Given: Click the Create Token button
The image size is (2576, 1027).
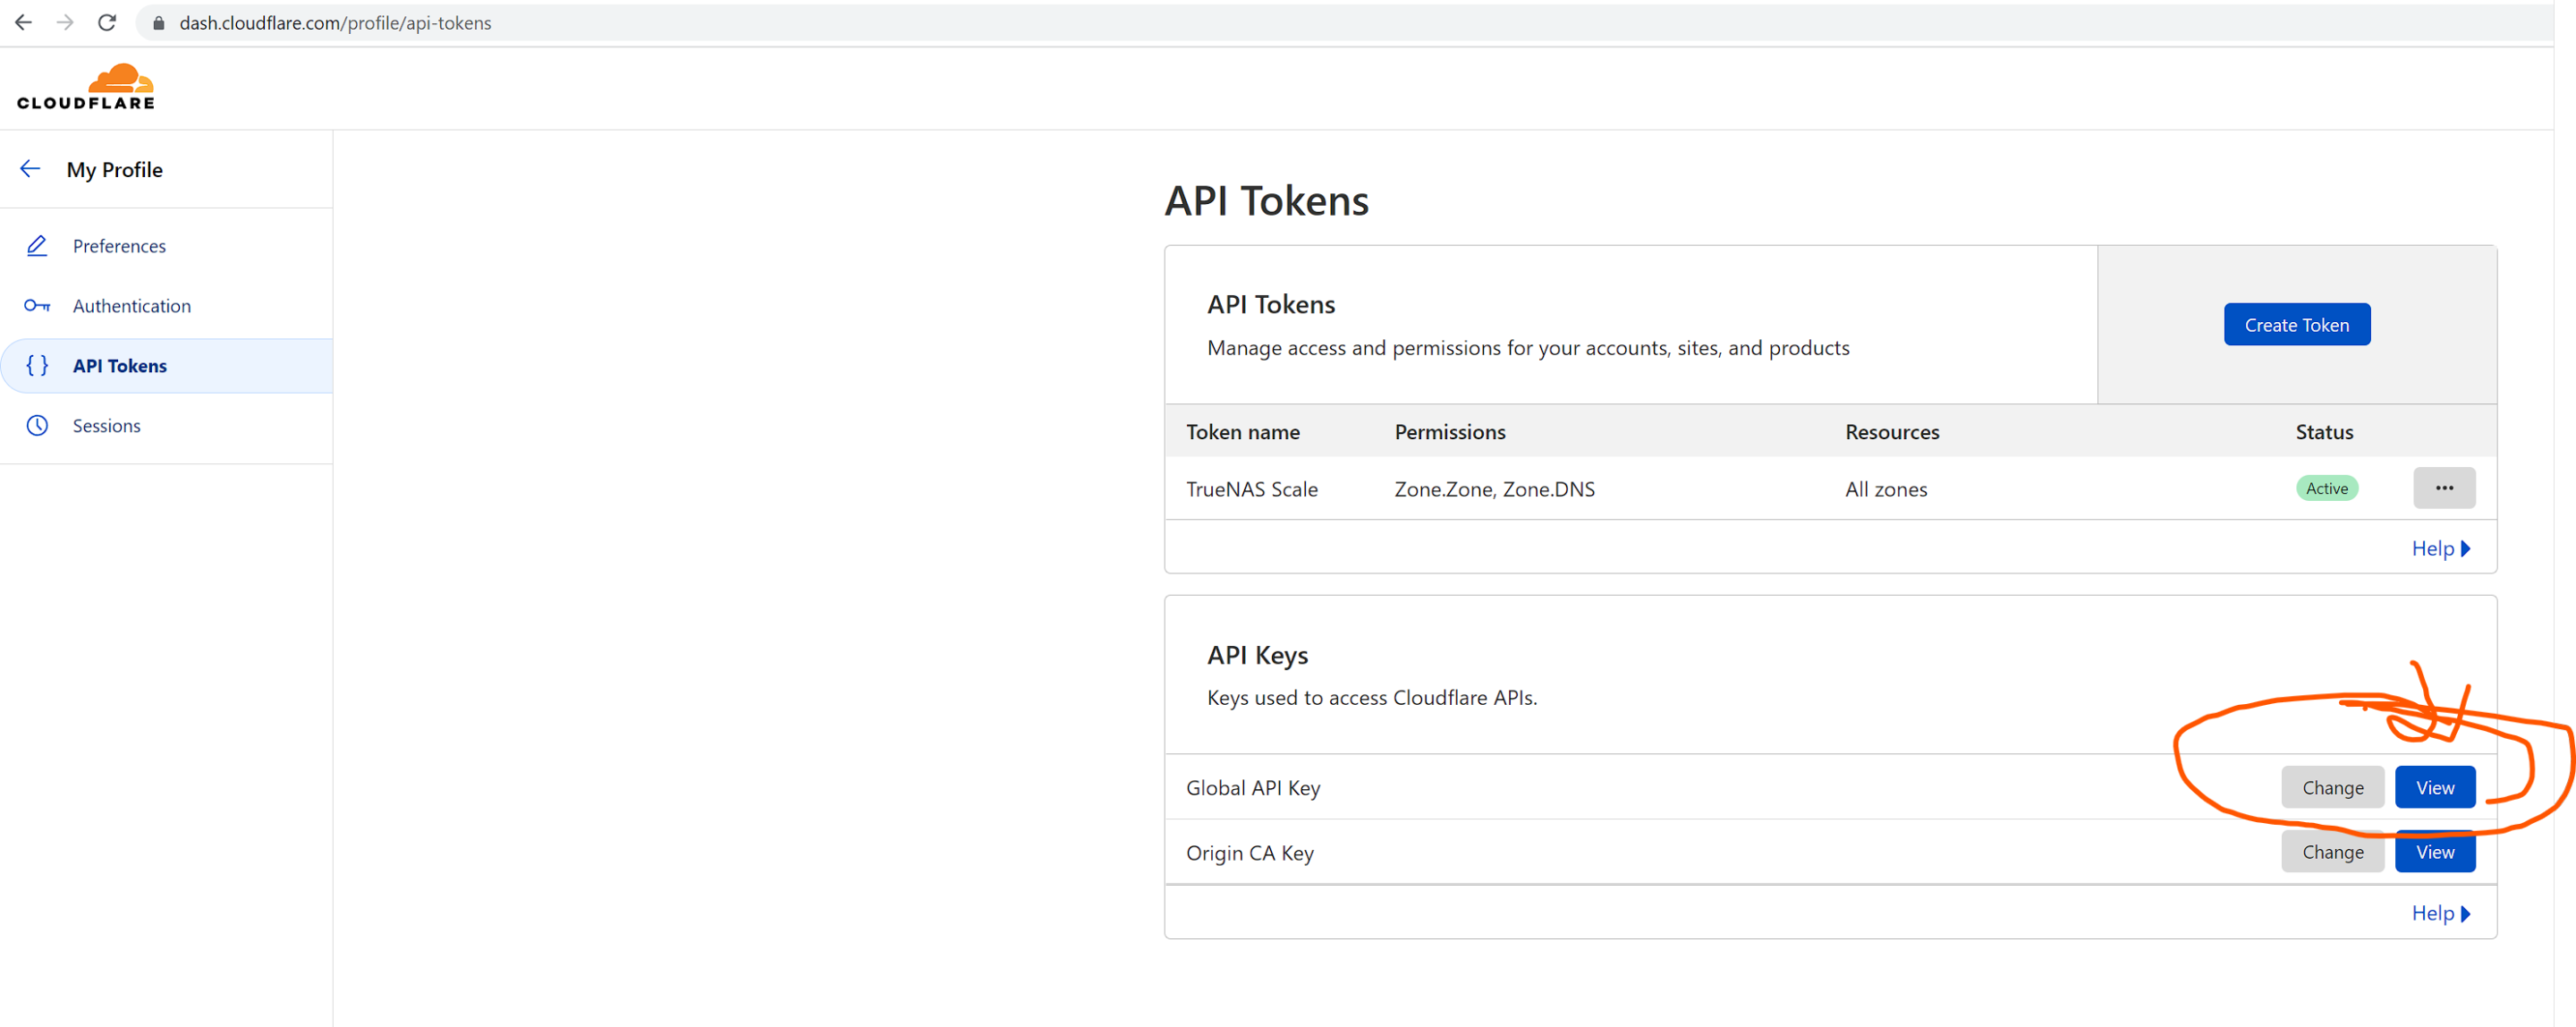Looking at the screenshot, I should pyautogui.click(x=2297, y=325).
